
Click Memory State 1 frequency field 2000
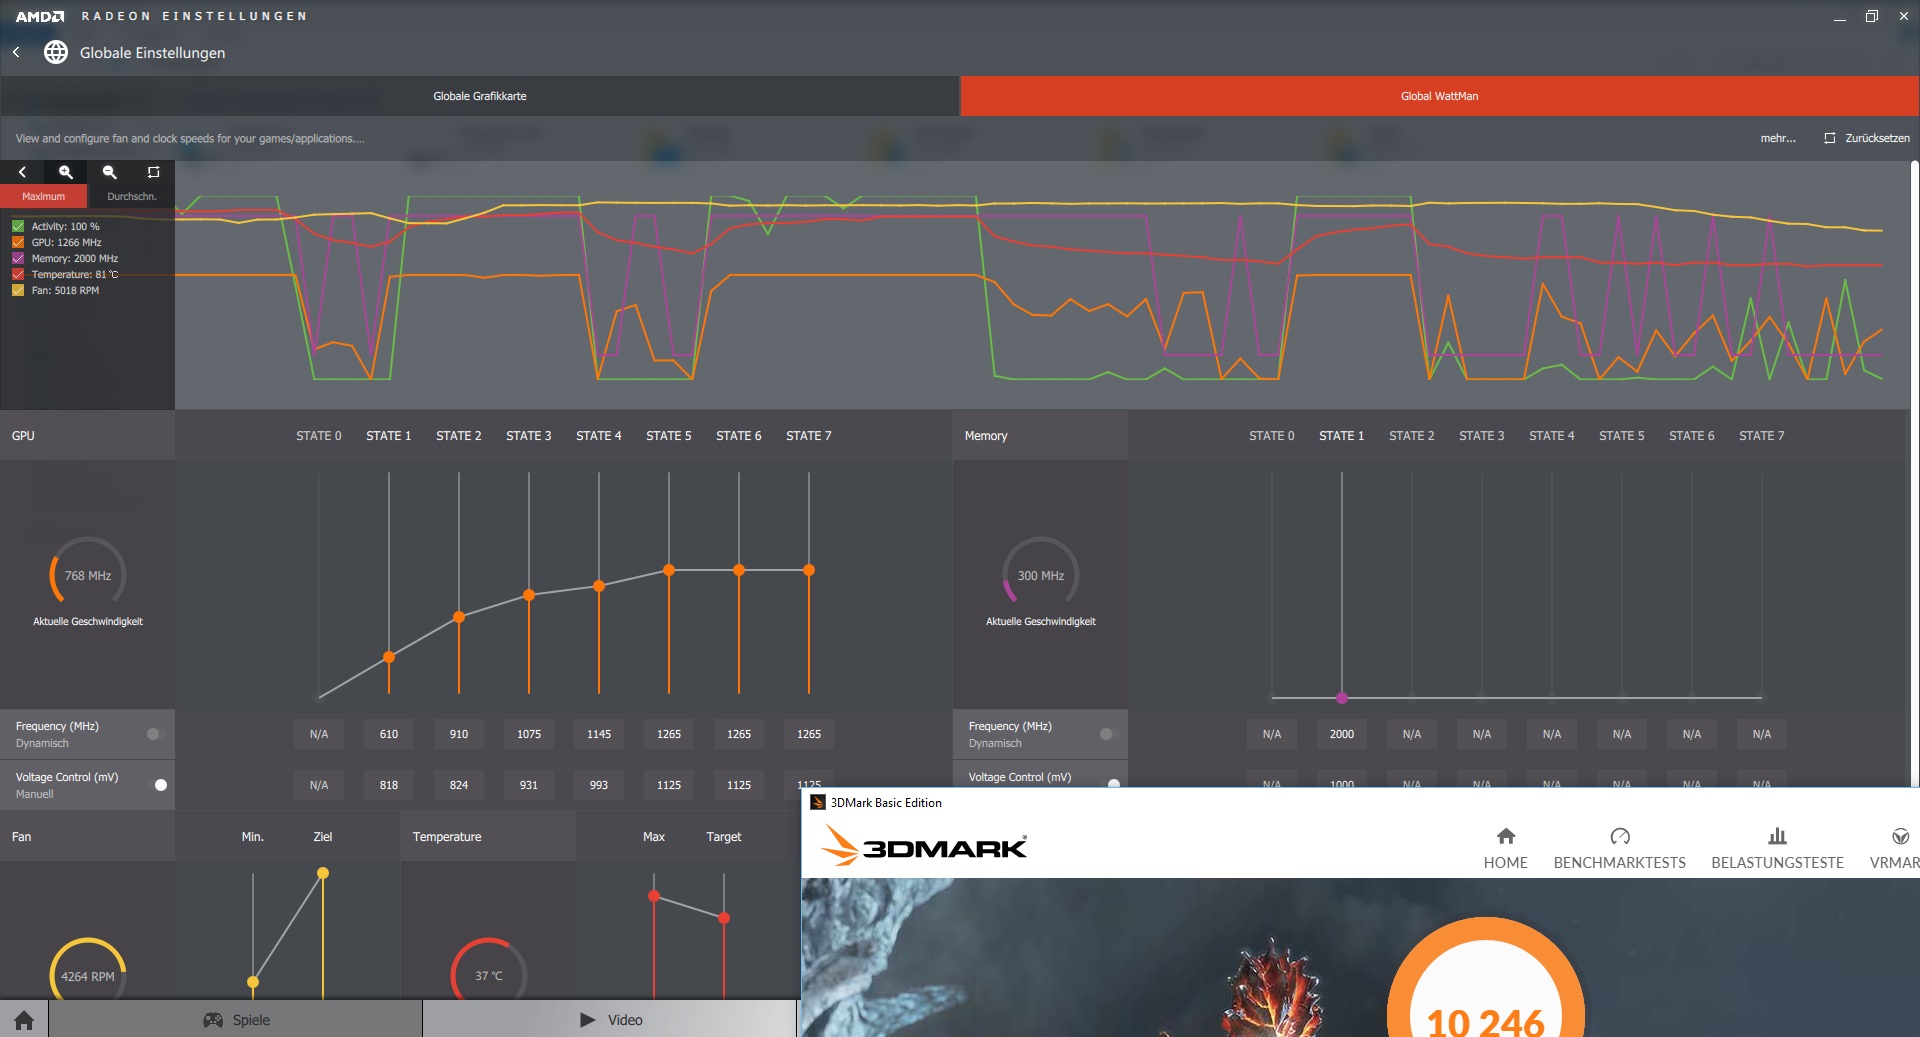(x=1342, y=734)
